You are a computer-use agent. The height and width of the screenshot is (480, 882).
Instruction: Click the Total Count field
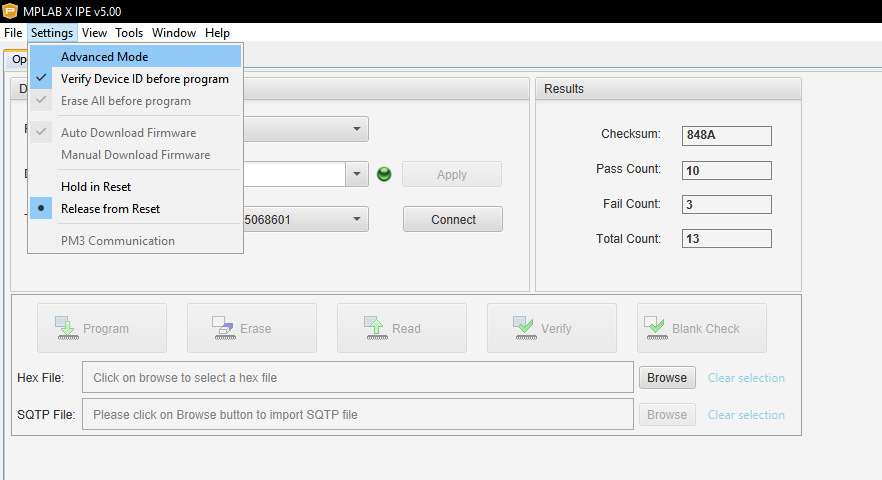[x=727, y=239]
